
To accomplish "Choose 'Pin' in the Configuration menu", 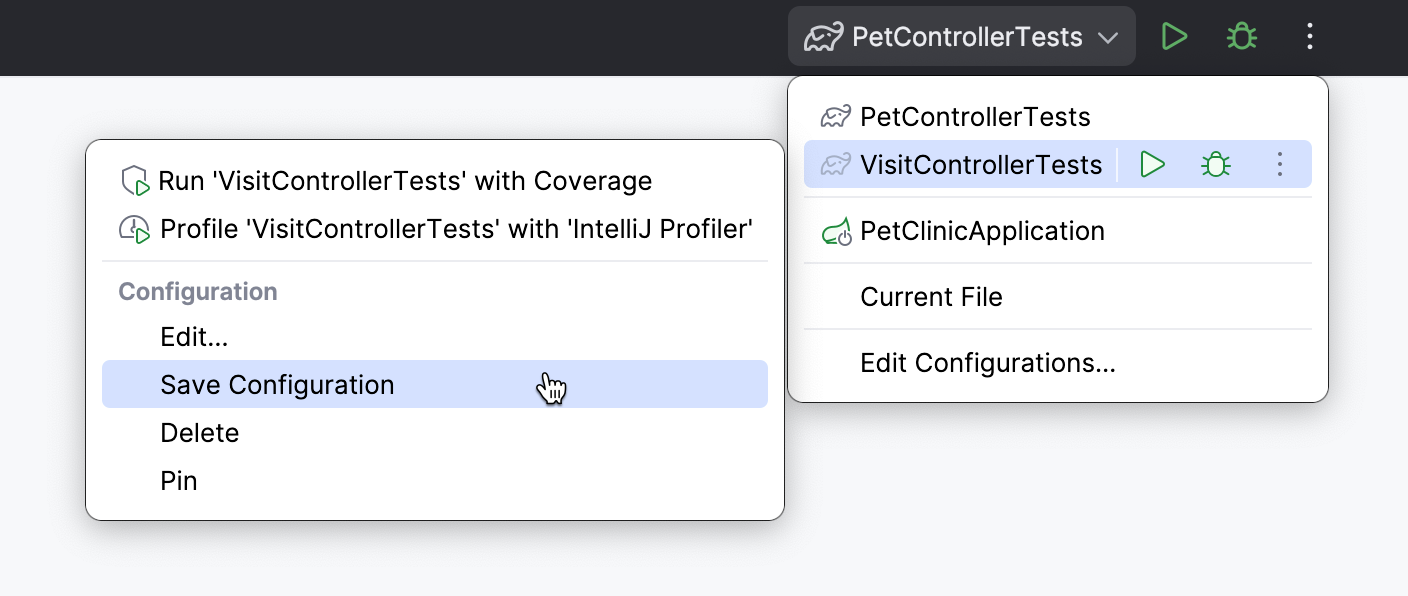I will 179,480.
